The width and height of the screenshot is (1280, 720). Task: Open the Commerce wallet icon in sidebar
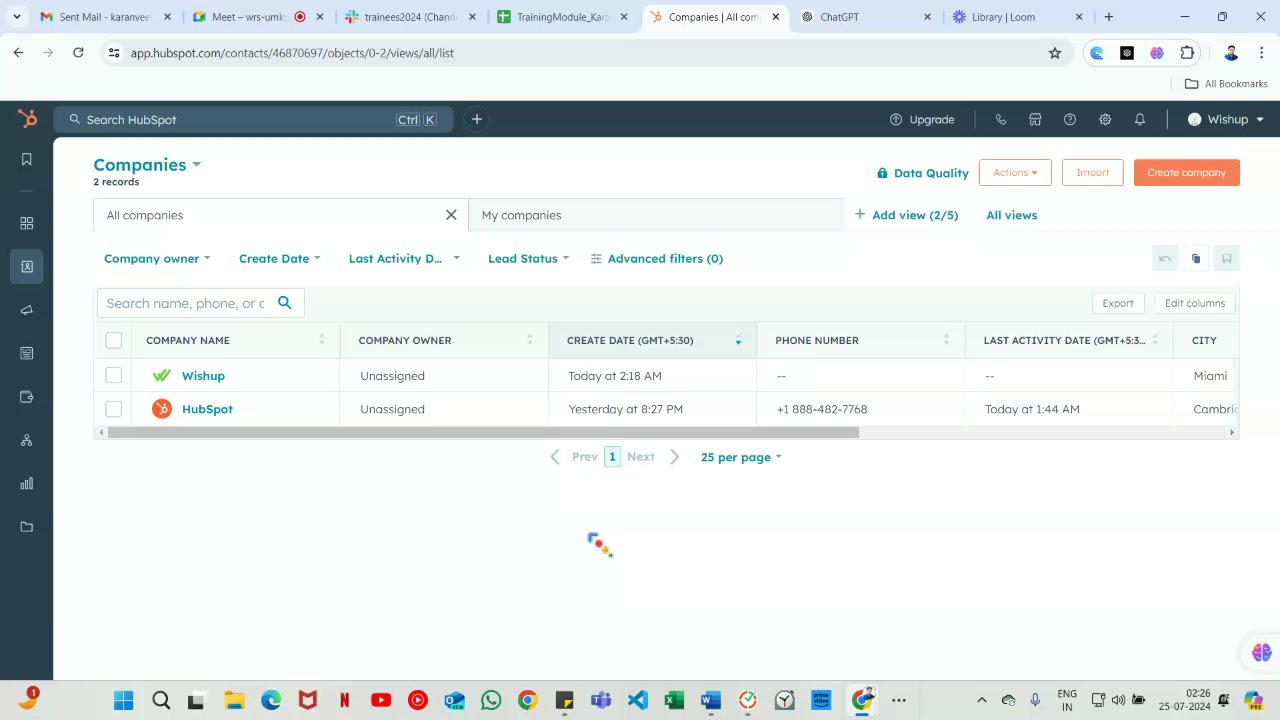tap(27, 397)
